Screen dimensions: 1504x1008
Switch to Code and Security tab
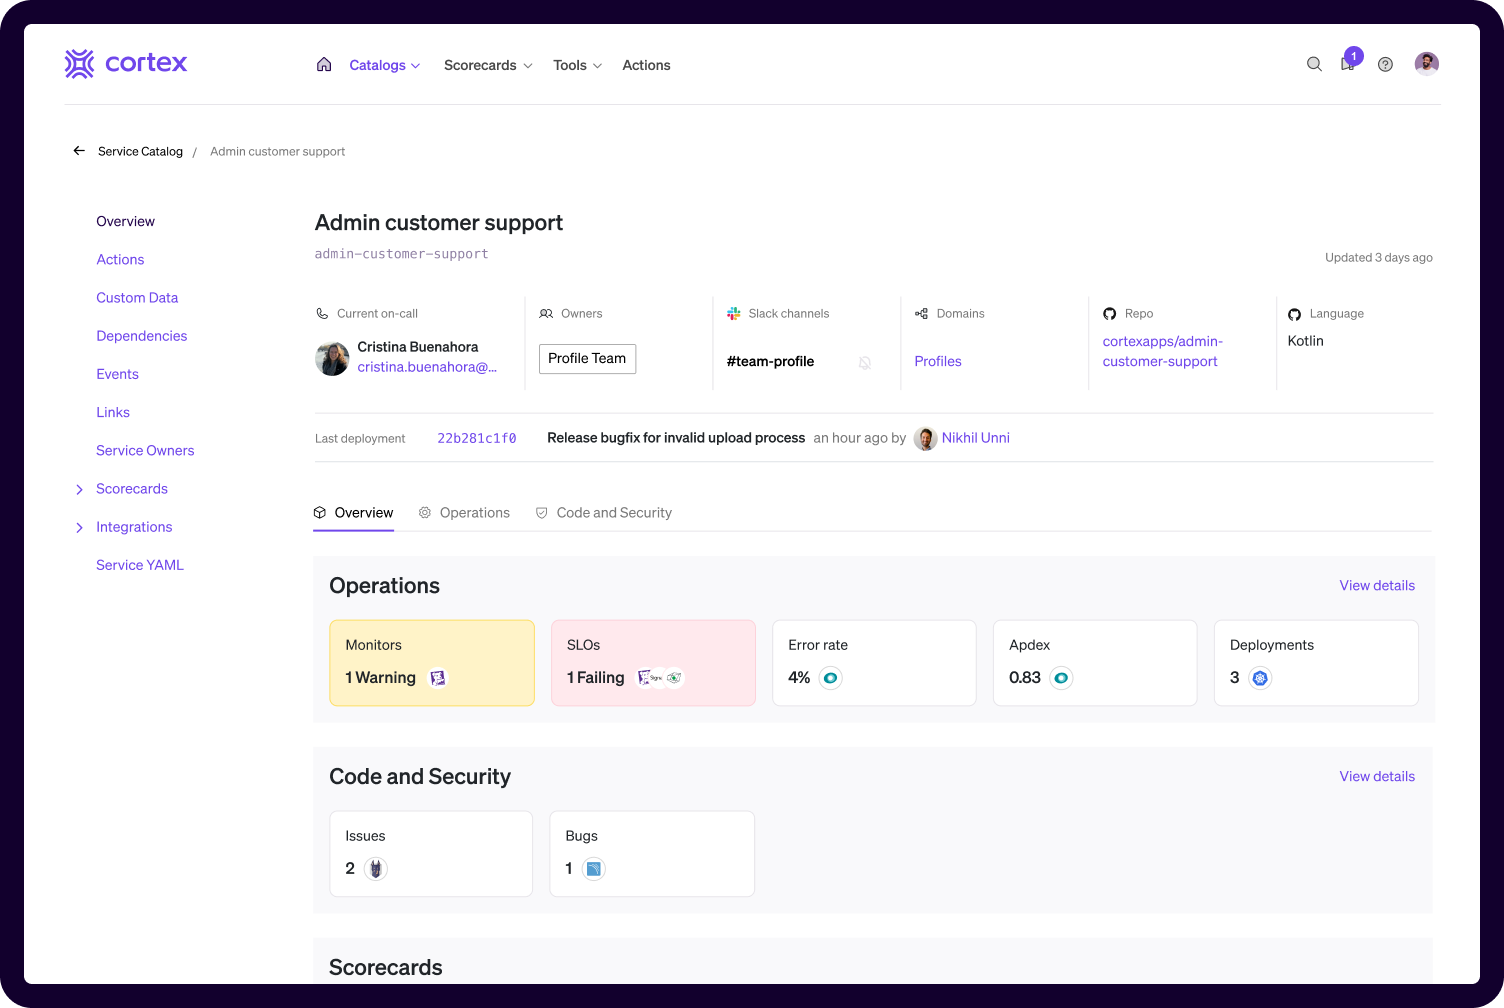click(603, 513)
